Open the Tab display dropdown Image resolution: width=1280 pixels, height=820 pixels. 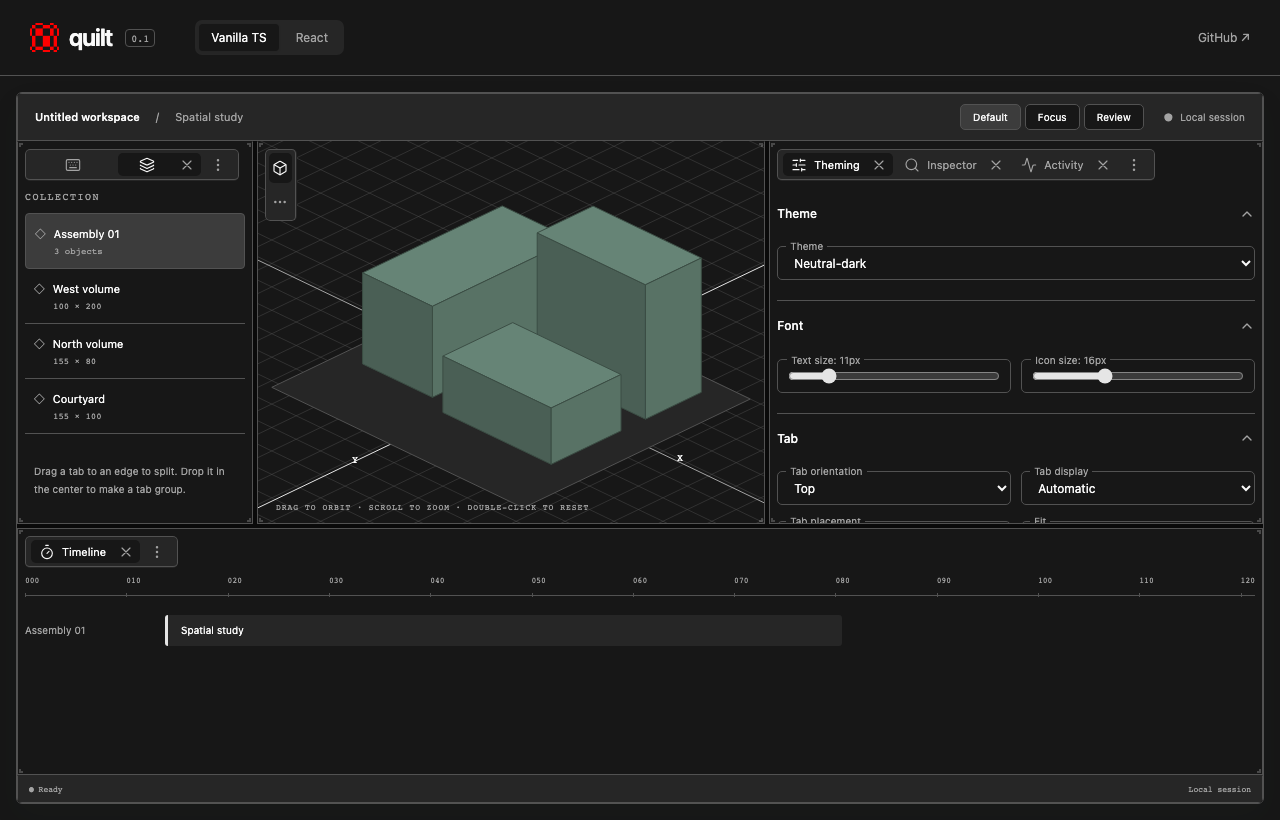pos(1138,488)
